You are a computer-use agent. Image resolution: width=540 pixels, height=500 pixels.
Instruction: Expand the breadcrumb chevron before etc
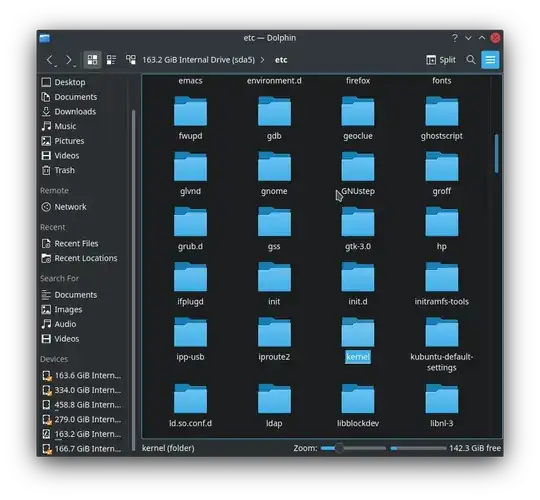(263, 60)
